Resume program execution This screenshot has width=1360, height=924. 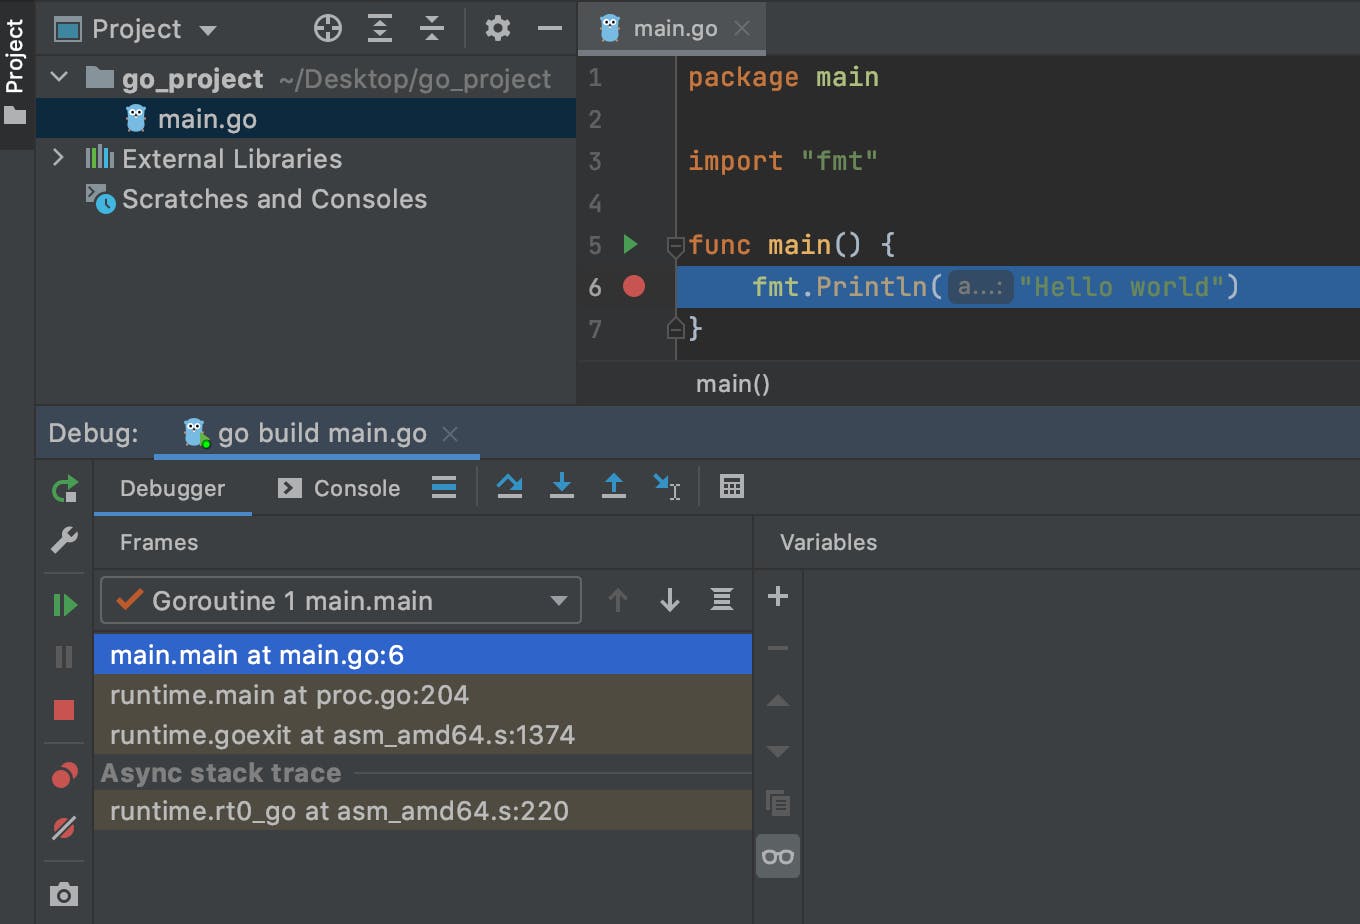pos(64,604)
